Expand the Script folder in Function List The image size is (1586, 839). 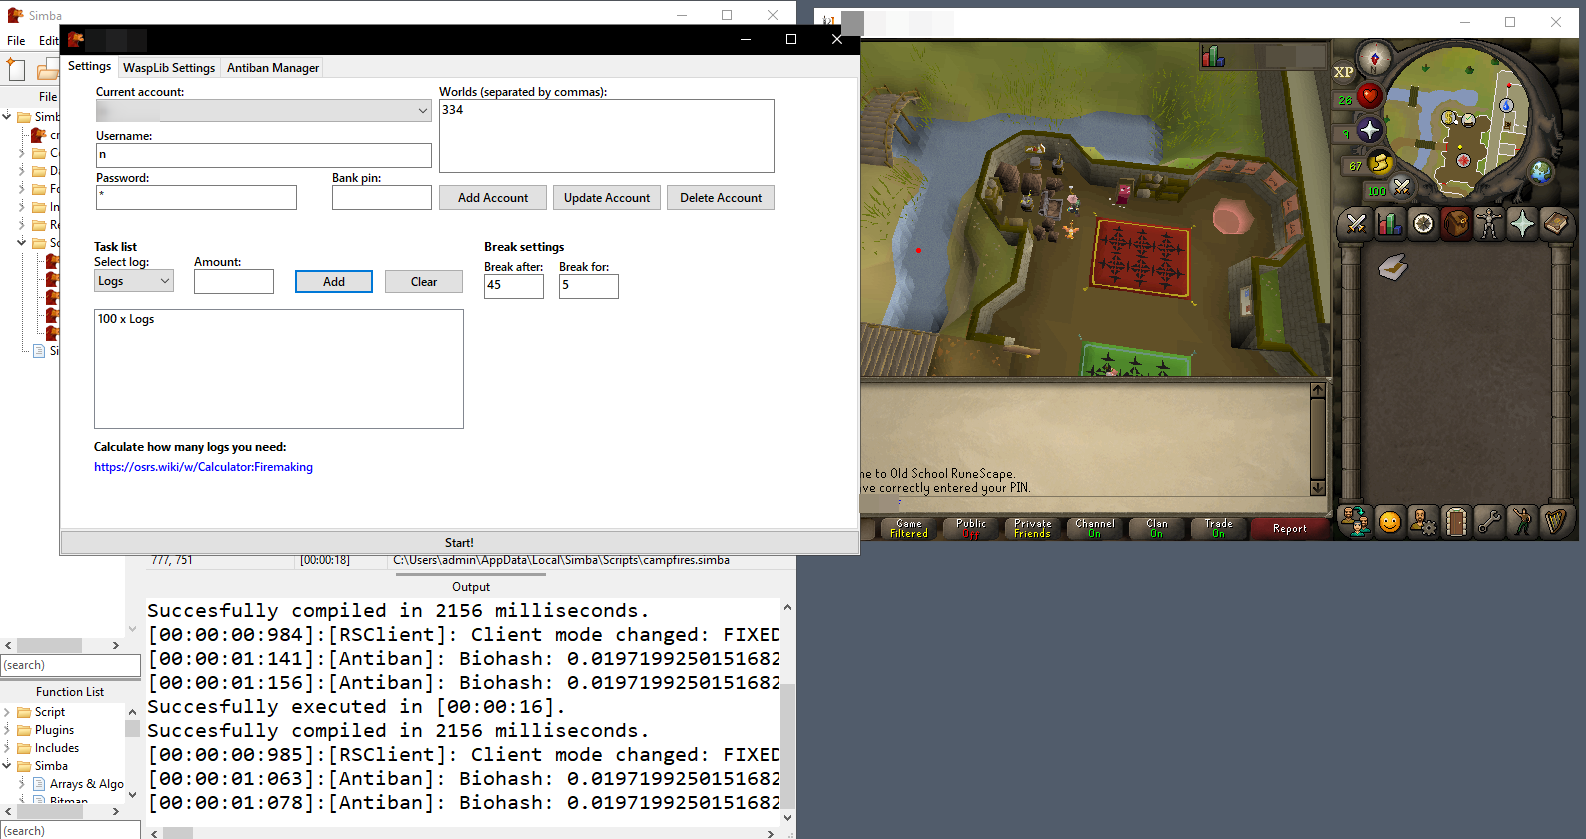pos(7,712)
